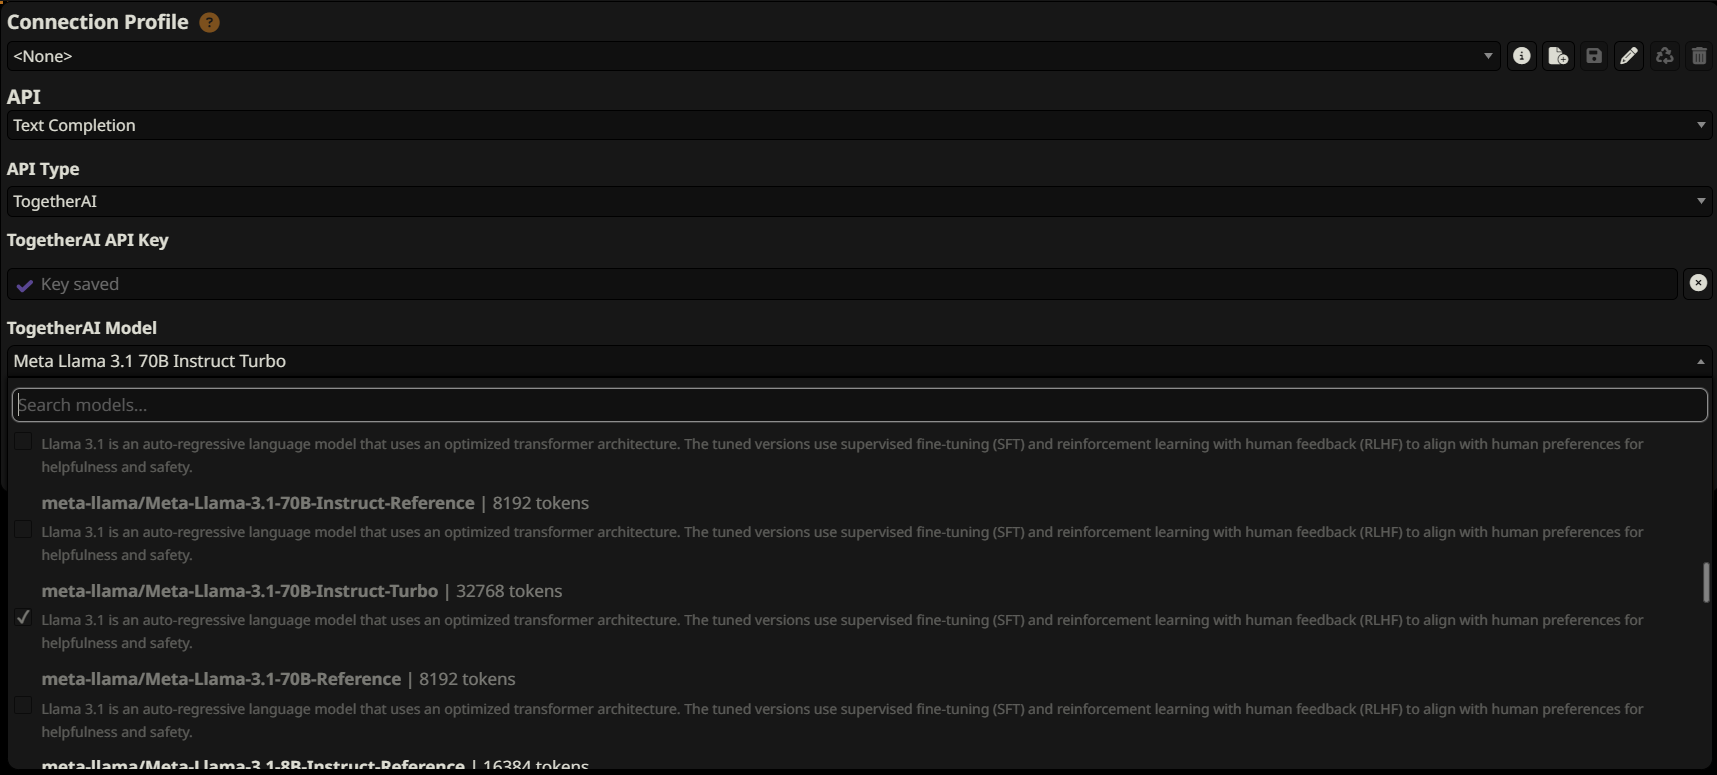Create a new connection profile
Screen dimensions: 1717x775
(x=1558, y=56)
